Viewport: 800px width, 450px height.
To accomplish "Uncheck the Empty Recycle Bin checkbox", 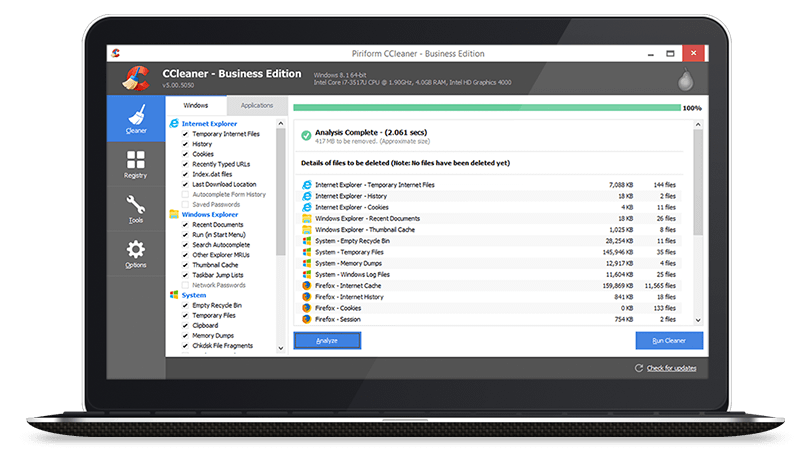I will 185,305.
